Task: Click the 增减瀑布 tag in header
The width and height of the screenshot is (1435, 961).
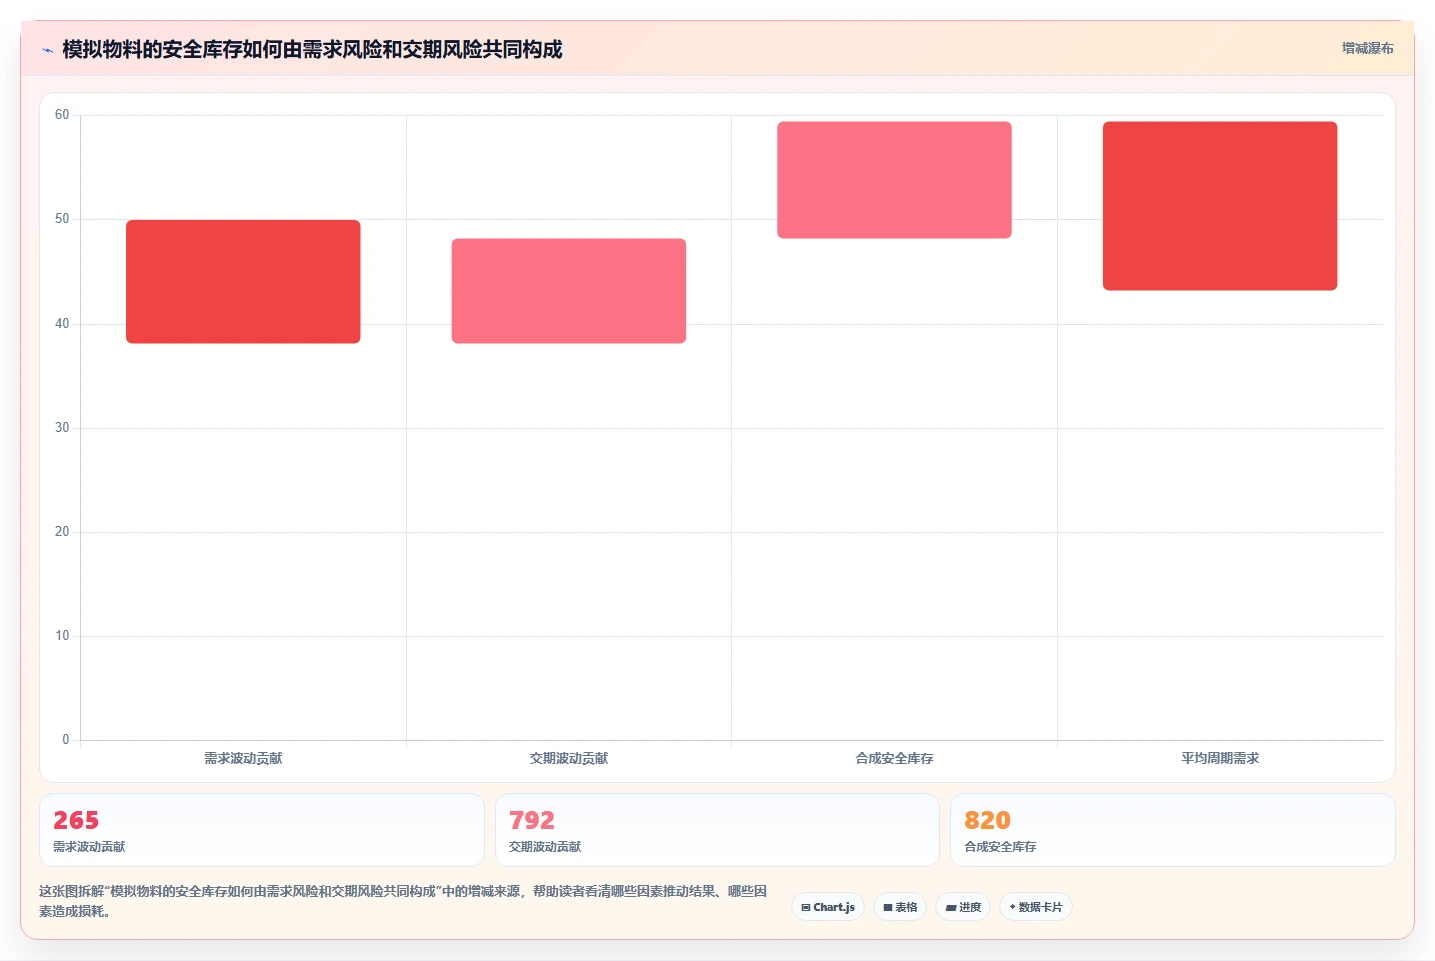Action: coord(1367,48)
